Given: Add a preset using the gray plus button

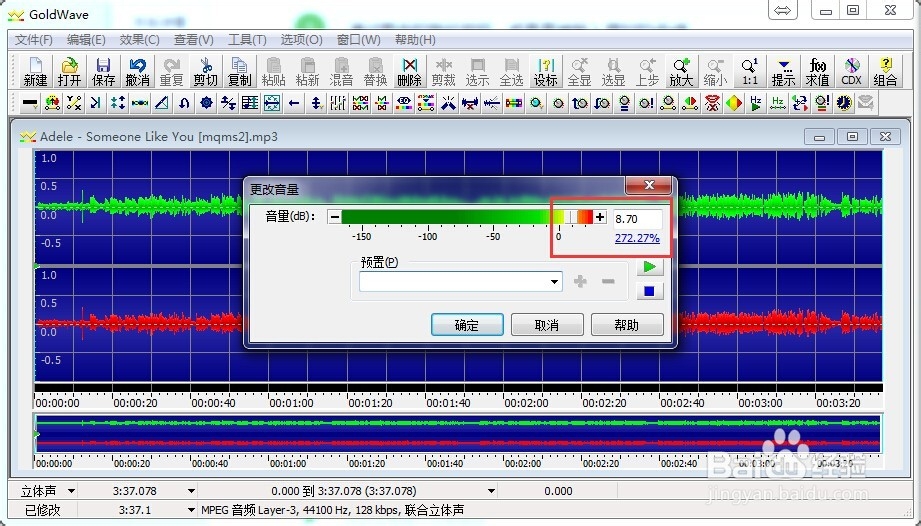Looking at the screenshot, I should (x=580, y=281).
